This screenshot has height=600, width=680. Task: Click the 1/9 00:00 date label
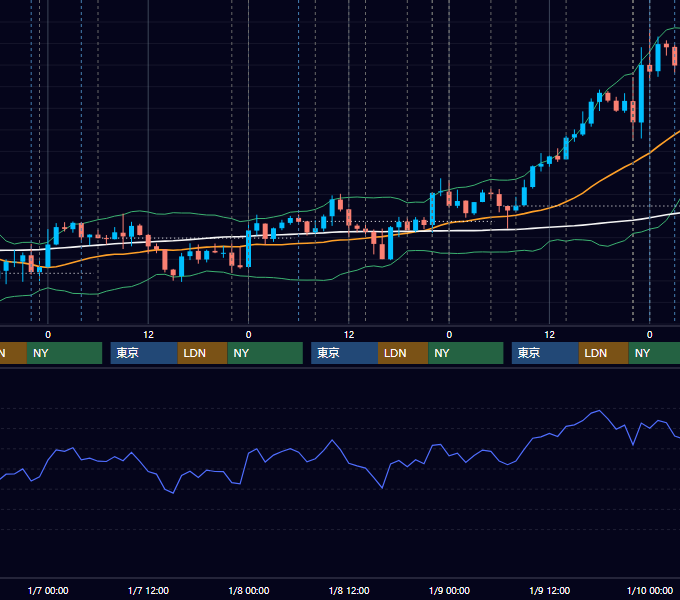click(449, 590)
